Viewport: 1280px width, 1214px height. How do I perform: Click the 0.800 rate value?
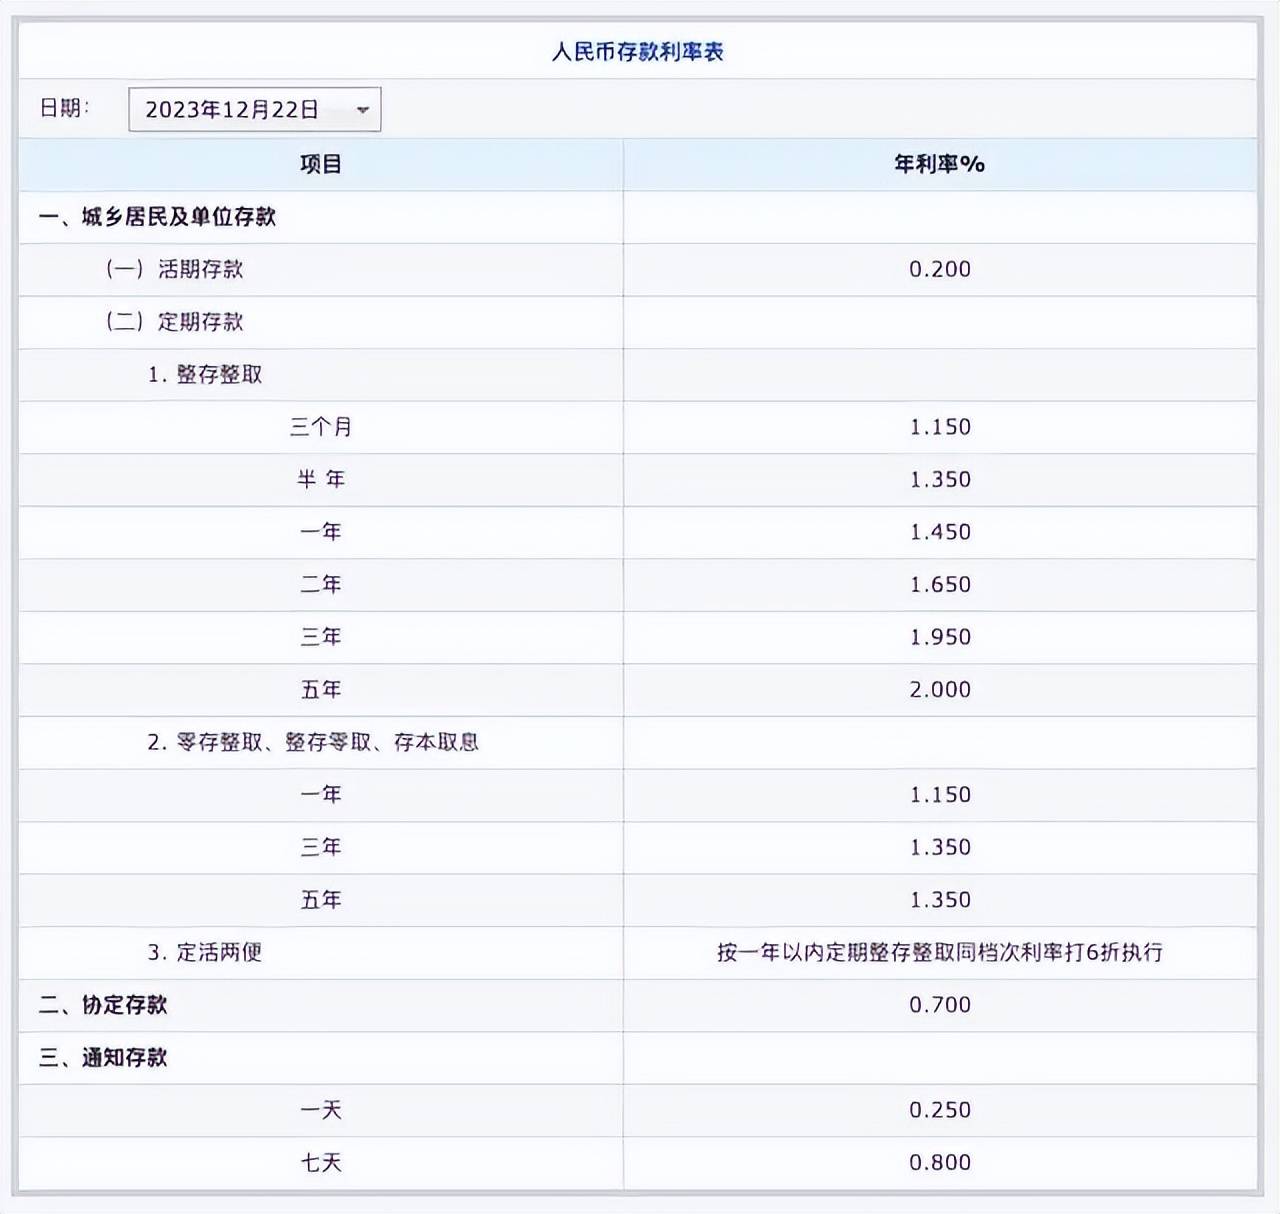click(940, 1162)
